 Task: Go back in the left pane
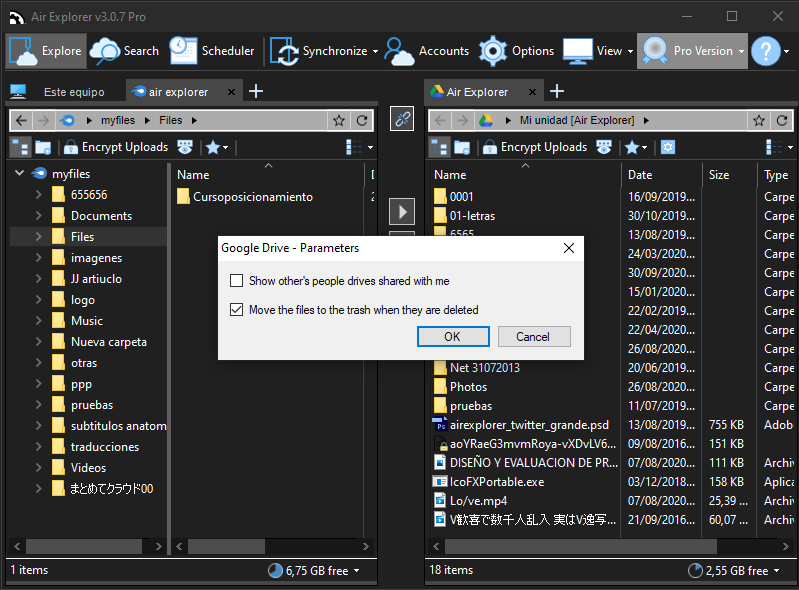[x=21, y=120]
